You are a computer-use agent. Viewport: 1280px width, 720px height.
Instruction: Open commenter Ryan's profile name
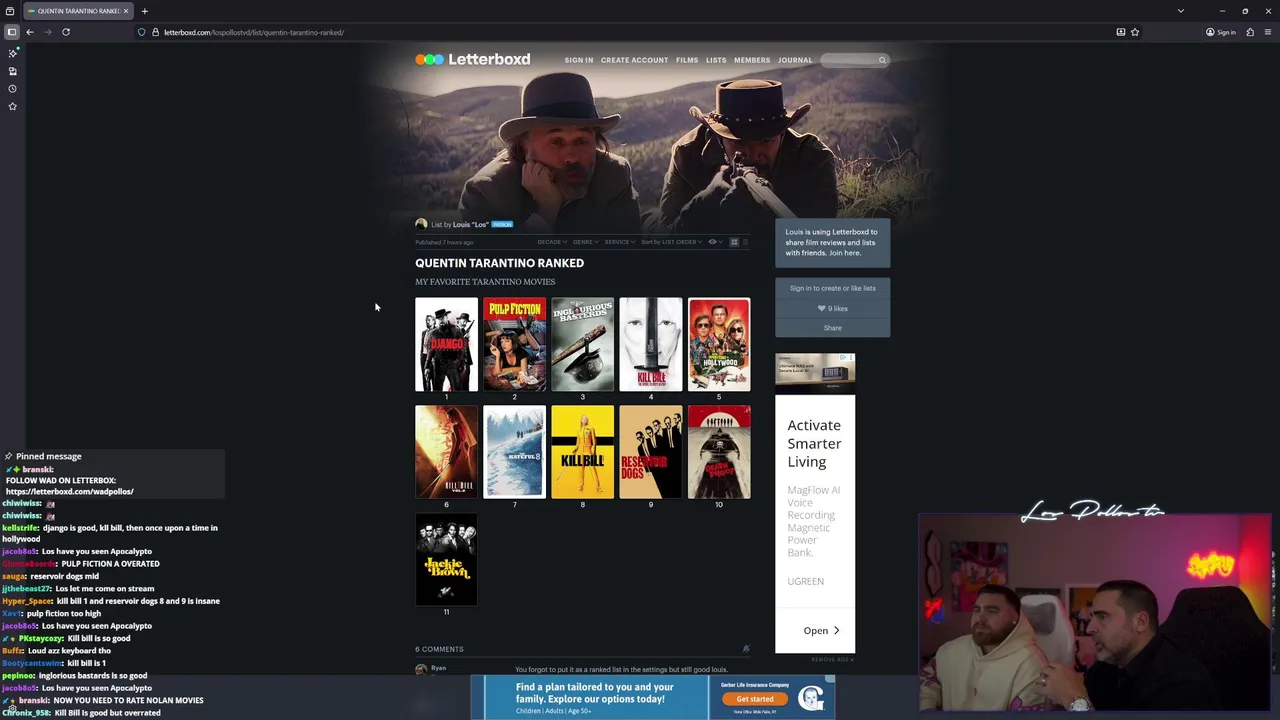(x=438, y=668)
